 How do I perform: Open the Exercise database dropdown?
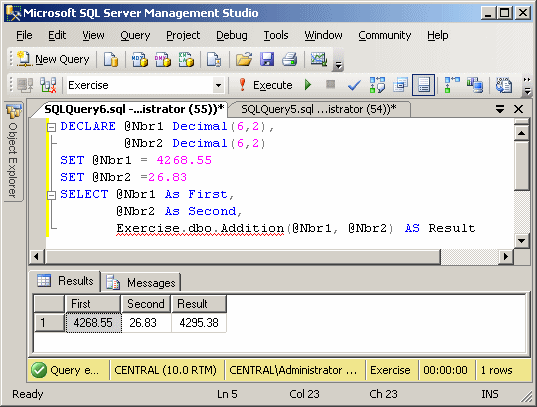pos(218,85)
